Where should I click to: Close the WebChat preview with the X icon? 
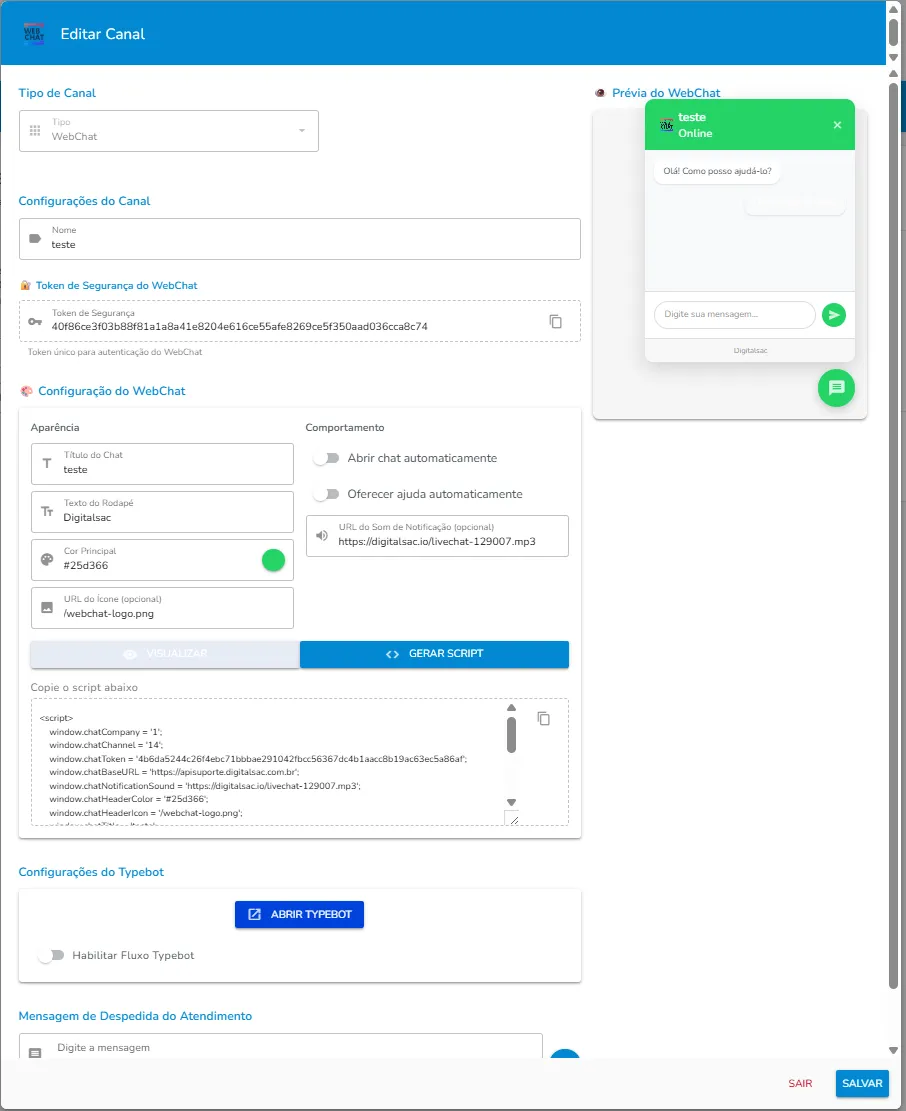837,125
